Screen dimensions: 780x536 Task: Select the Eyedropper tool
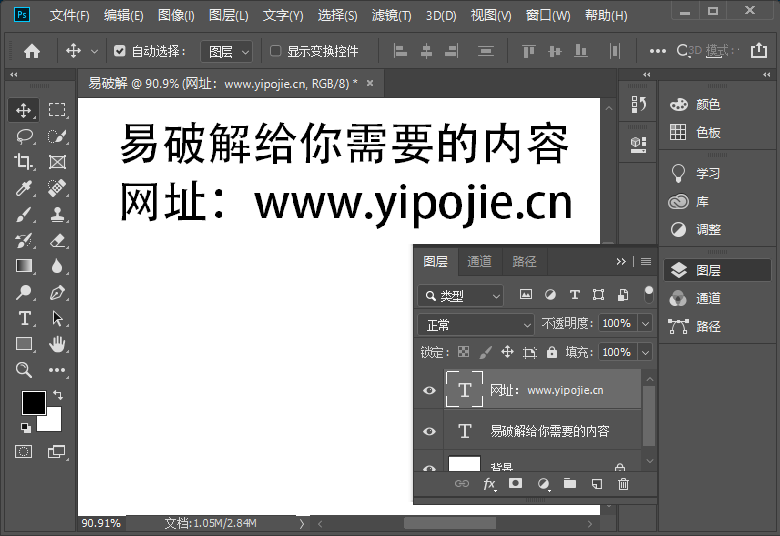[23, 188]
